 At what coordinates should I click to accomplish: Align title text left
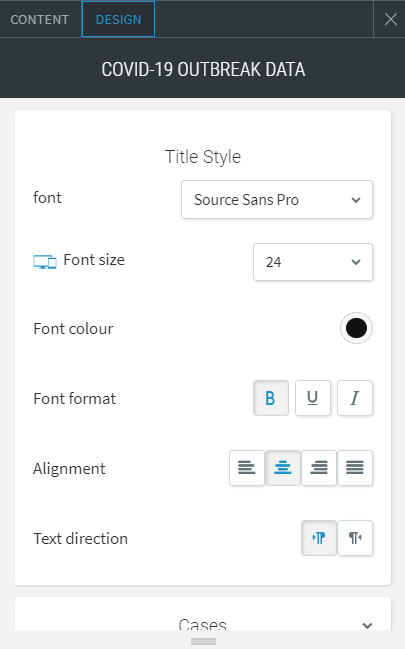coord(247,468)
